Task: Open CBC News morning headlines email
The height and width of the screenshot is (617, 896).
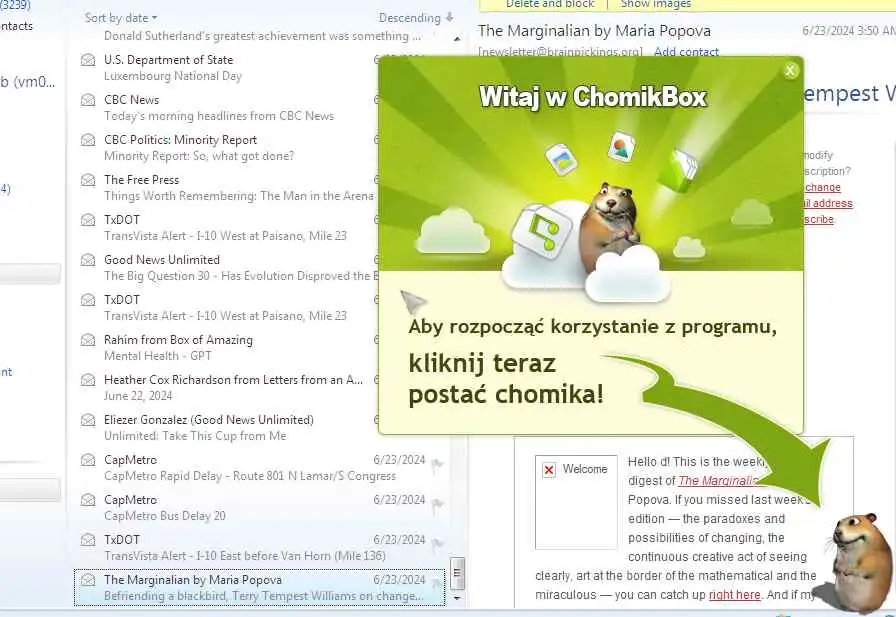Action: [227, 107]
